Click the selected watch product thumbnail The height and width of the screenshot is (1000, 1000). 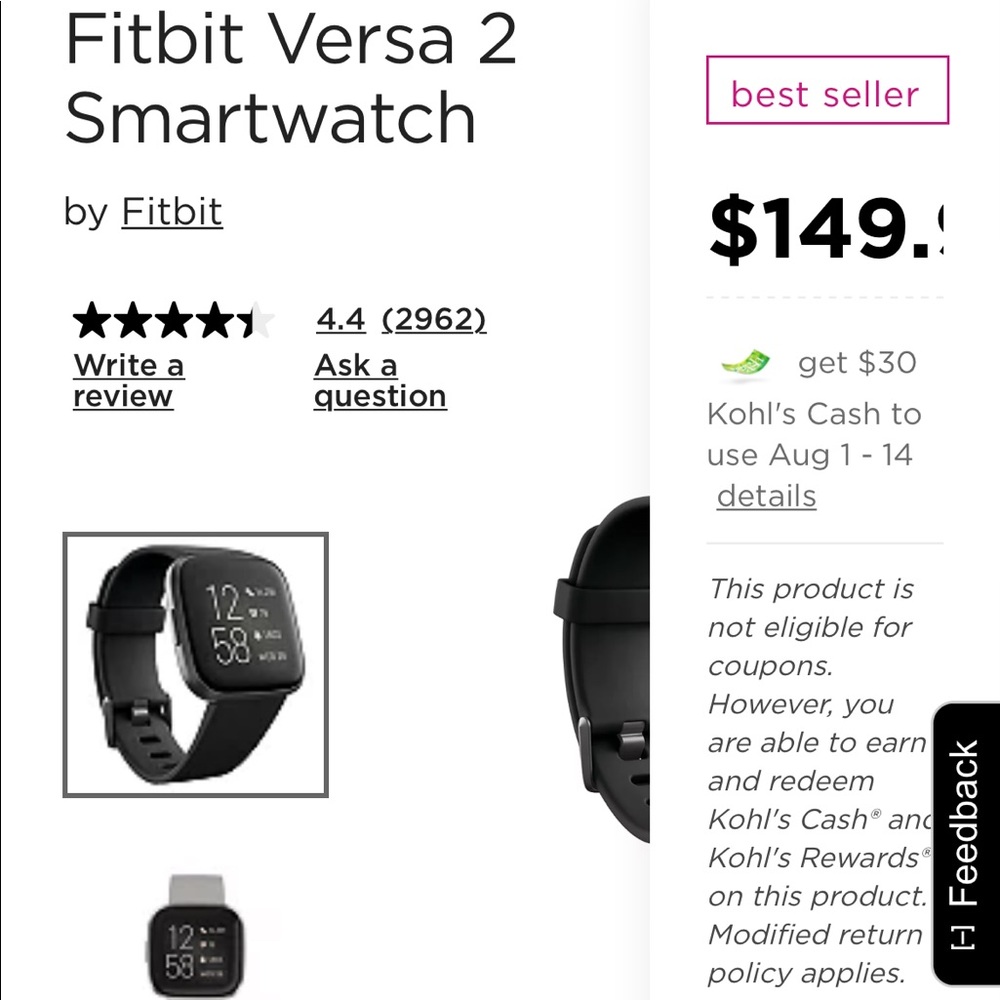[x=195, y=662]
